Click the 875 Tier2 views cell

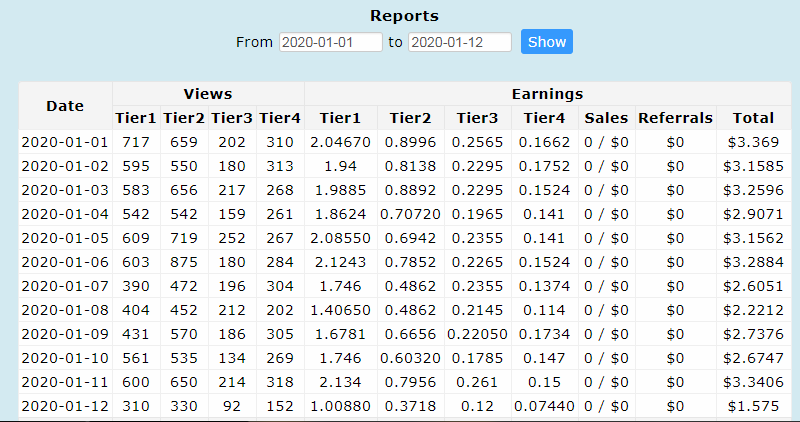pyautogui.click(x=184, y=262)
